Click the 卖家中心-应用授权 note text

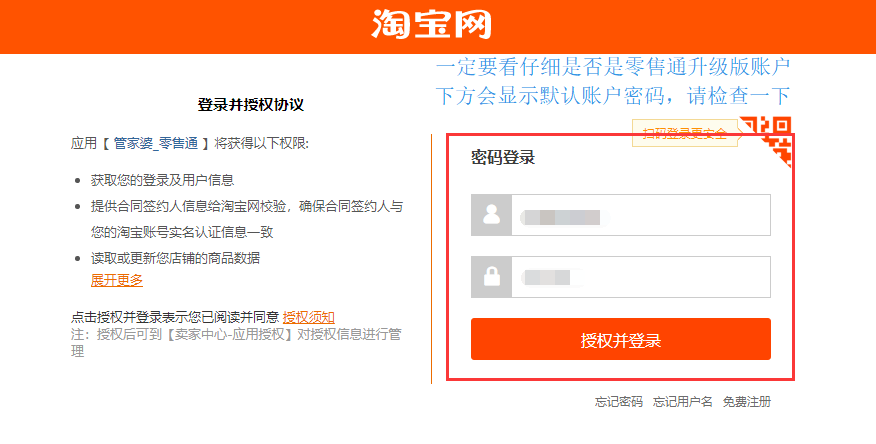coord(228,335)
